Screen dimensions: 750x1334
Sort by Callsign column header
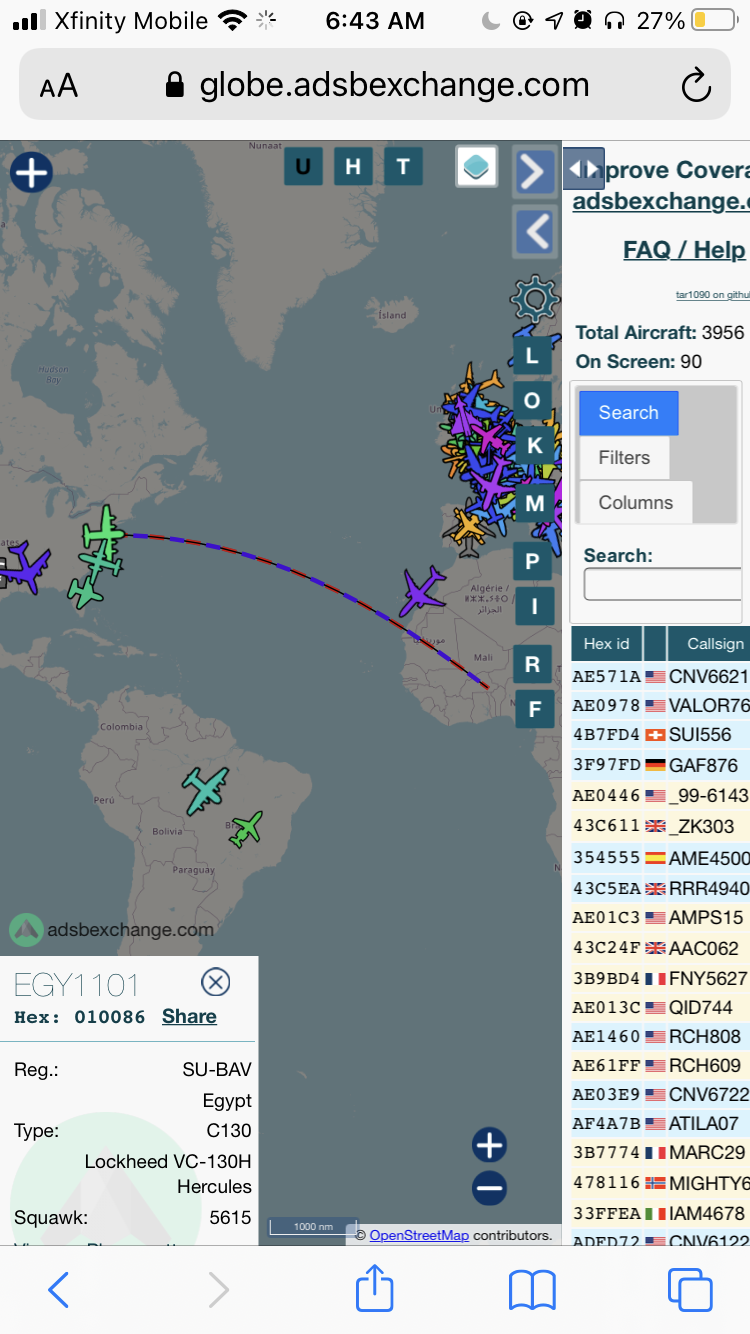coord(709,643)
